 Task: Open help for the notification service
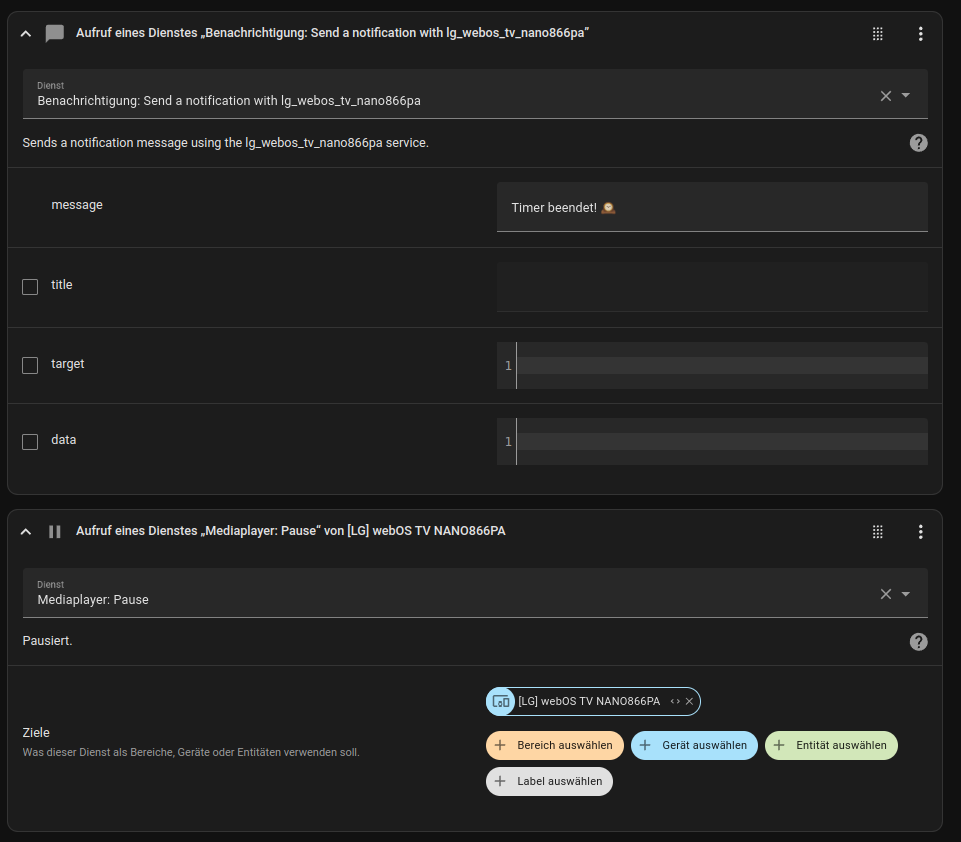coord(918,143)
